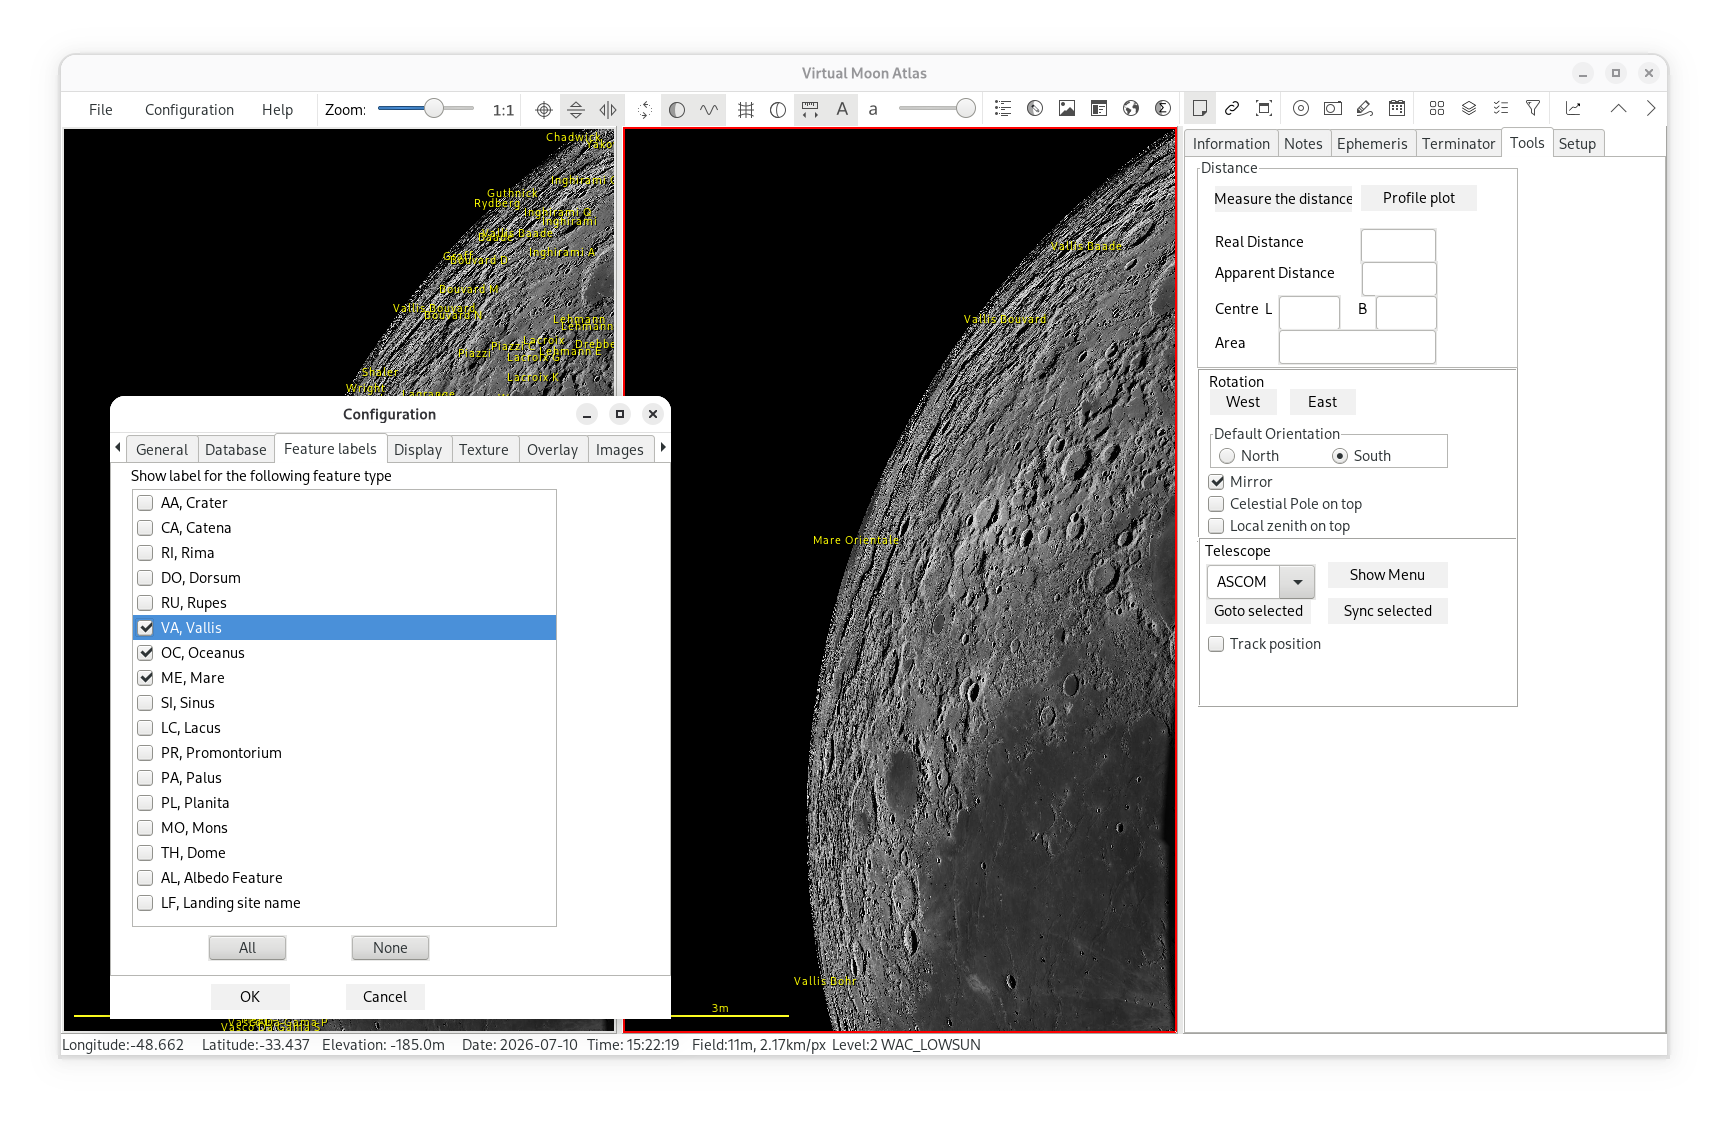Enable the Celestial Pole on top checkbox
The width and height of the screenshot is (1728, 1122).
point(1217,504)
